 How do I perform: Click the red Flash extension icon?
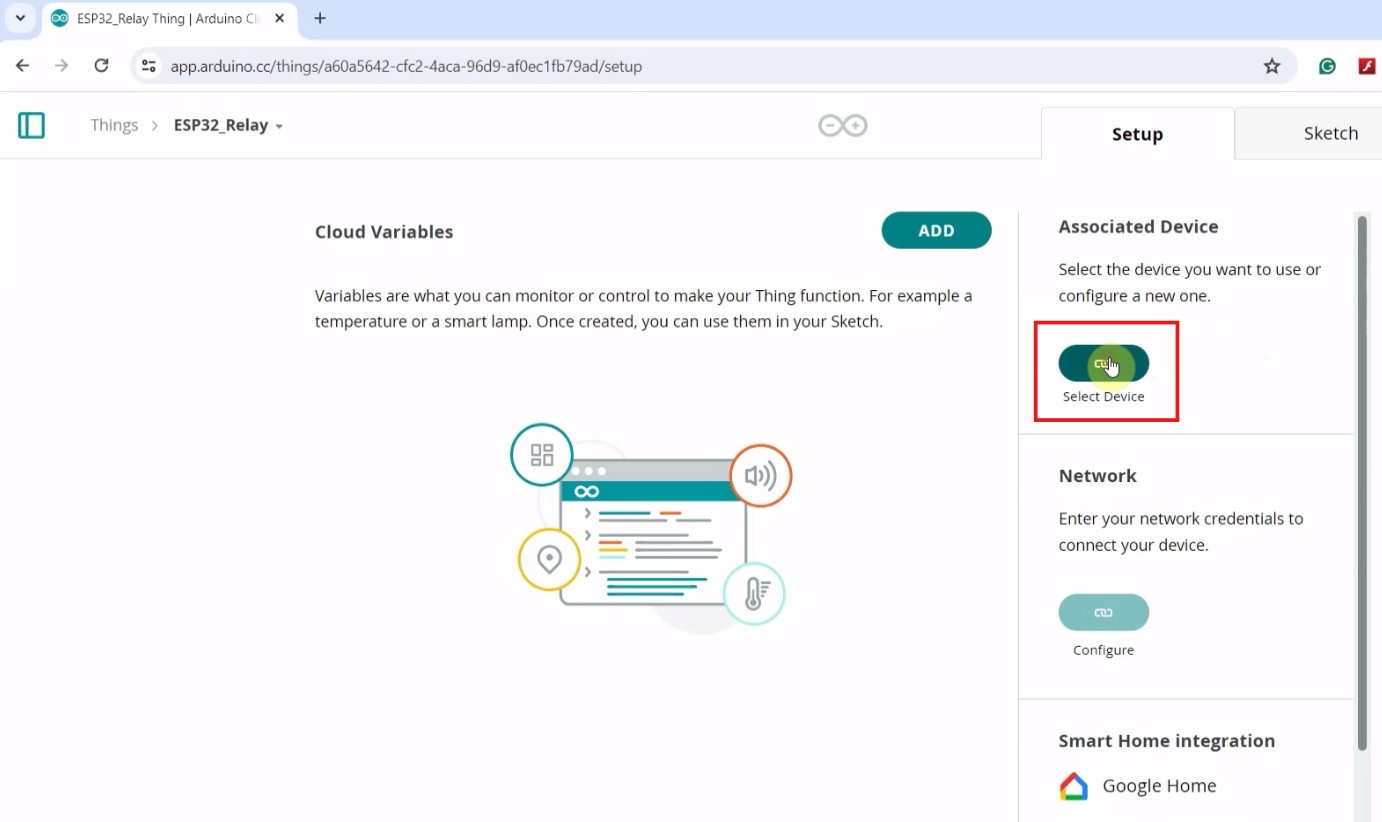tap(1366, 66)
